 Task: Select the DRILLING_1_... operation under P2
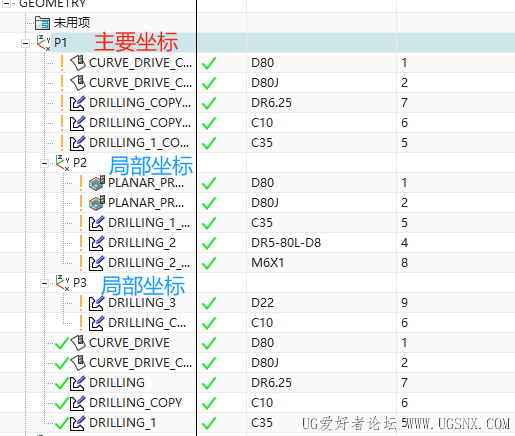149,223
